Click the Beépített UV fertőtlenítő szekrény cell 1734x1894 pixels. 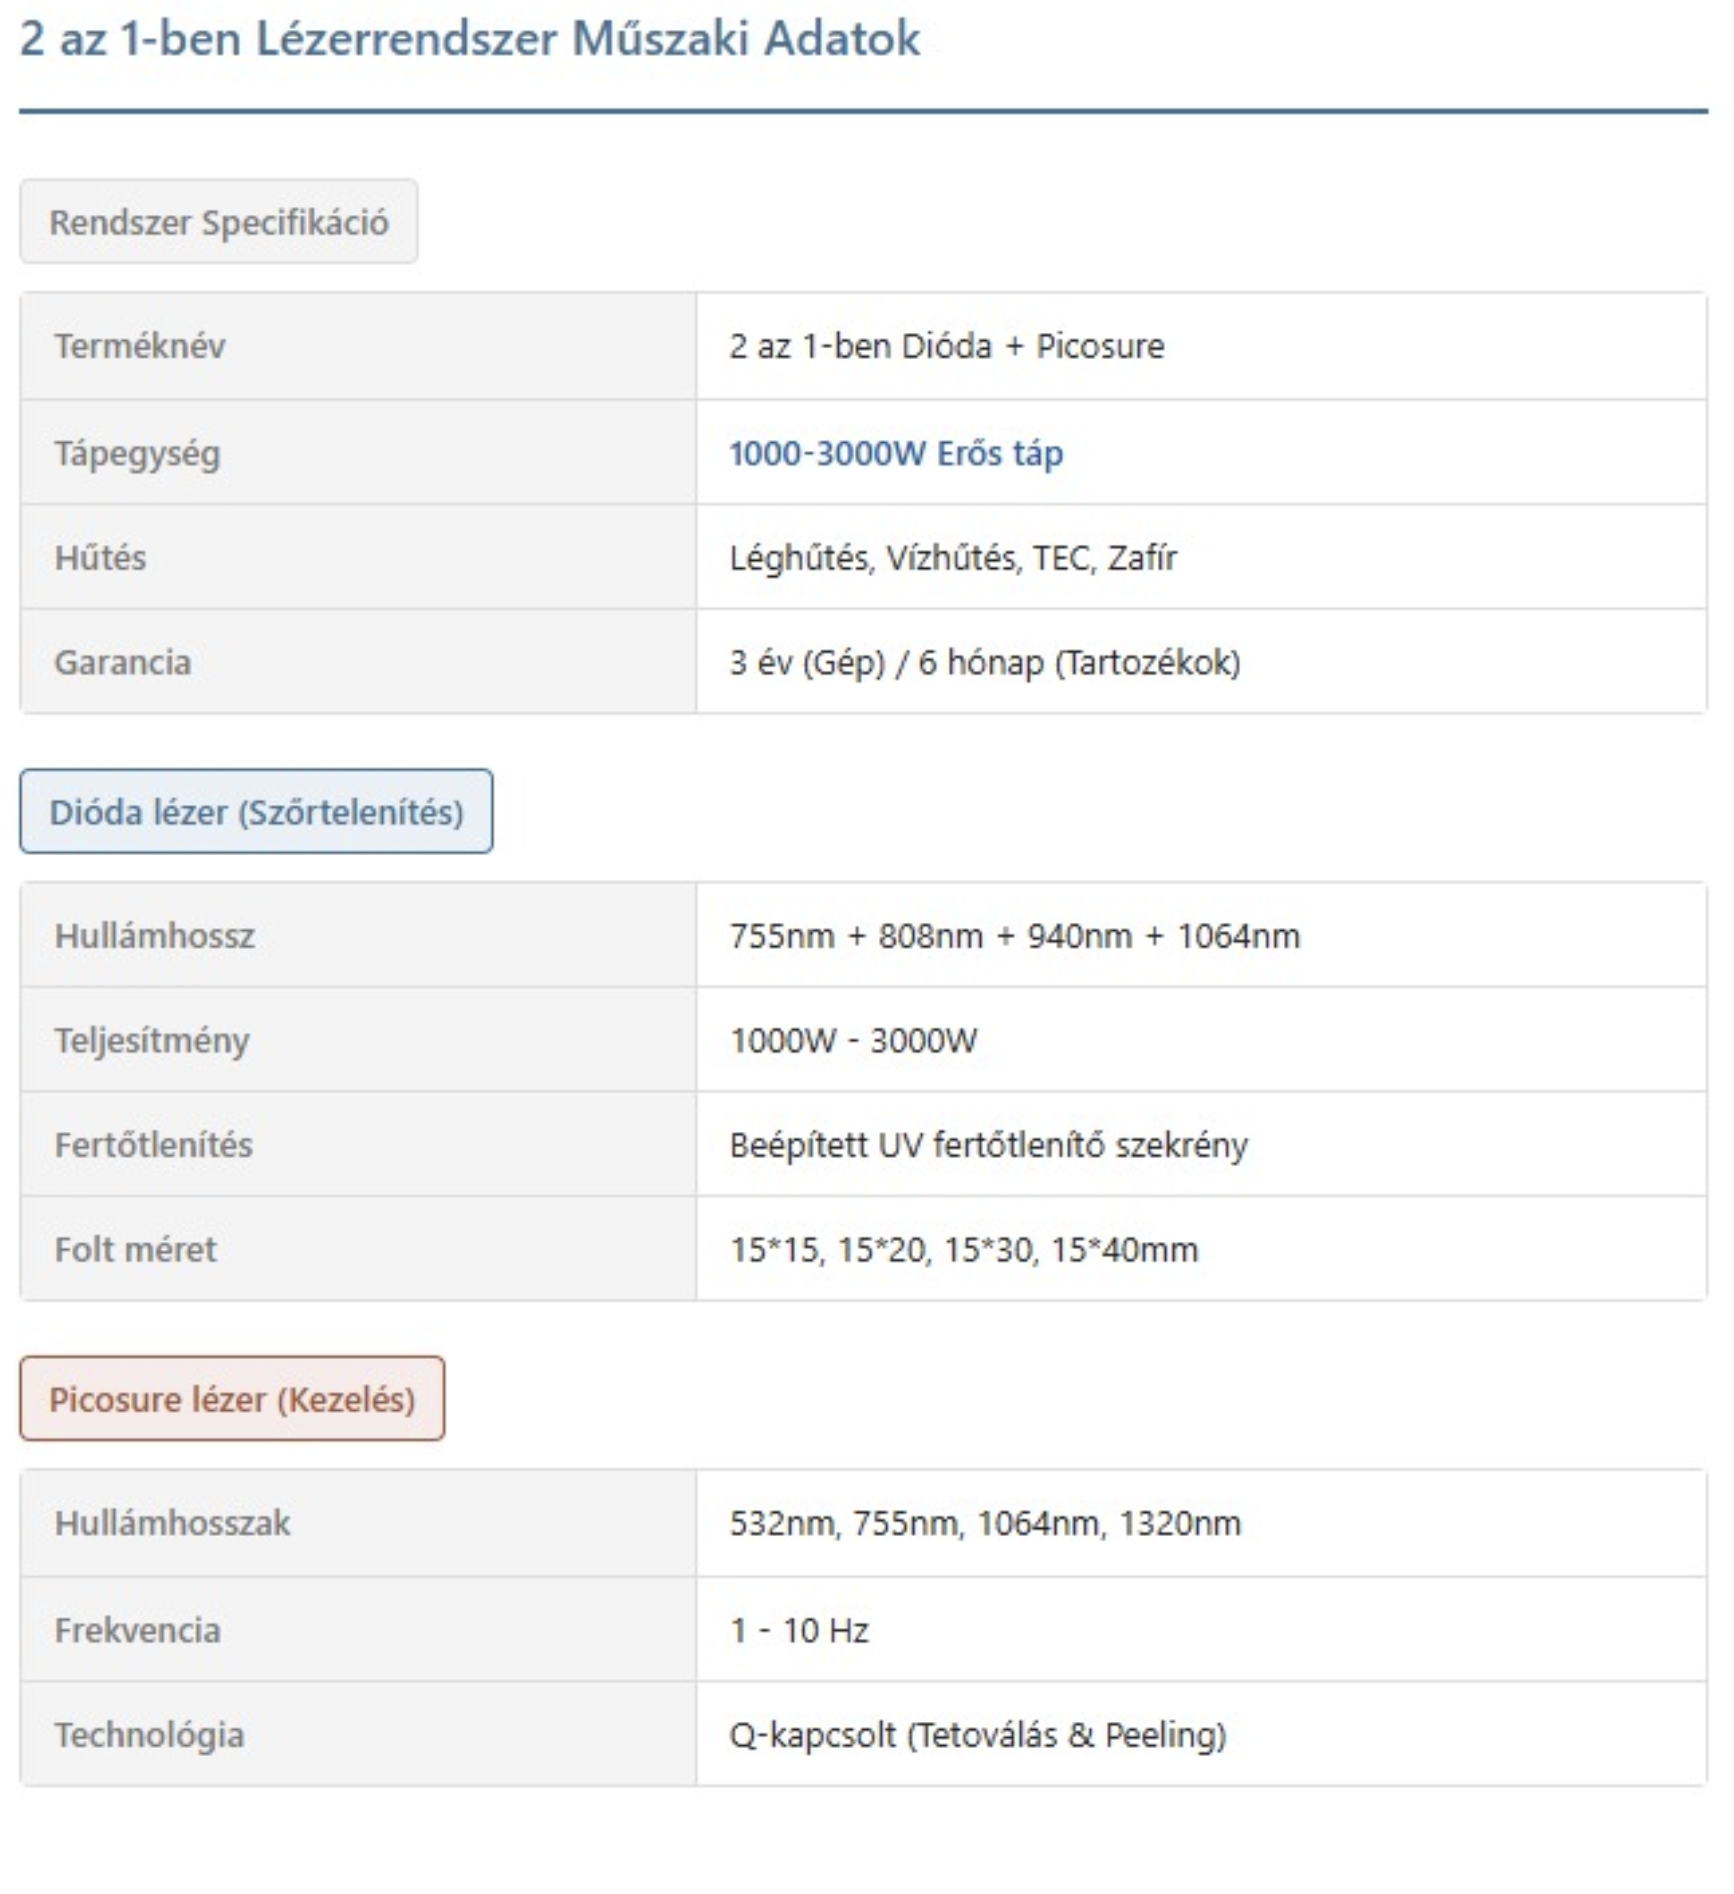click(x=1201, y=1144)
